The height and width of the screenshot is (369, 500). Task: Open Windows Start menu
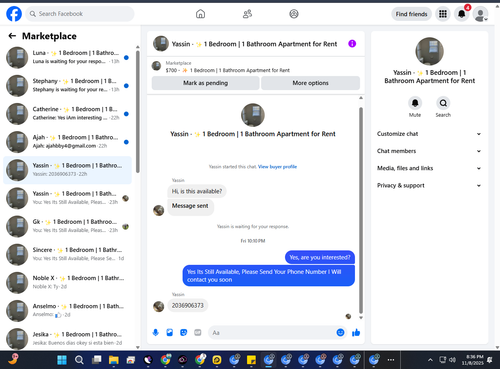tap(62, 360)
